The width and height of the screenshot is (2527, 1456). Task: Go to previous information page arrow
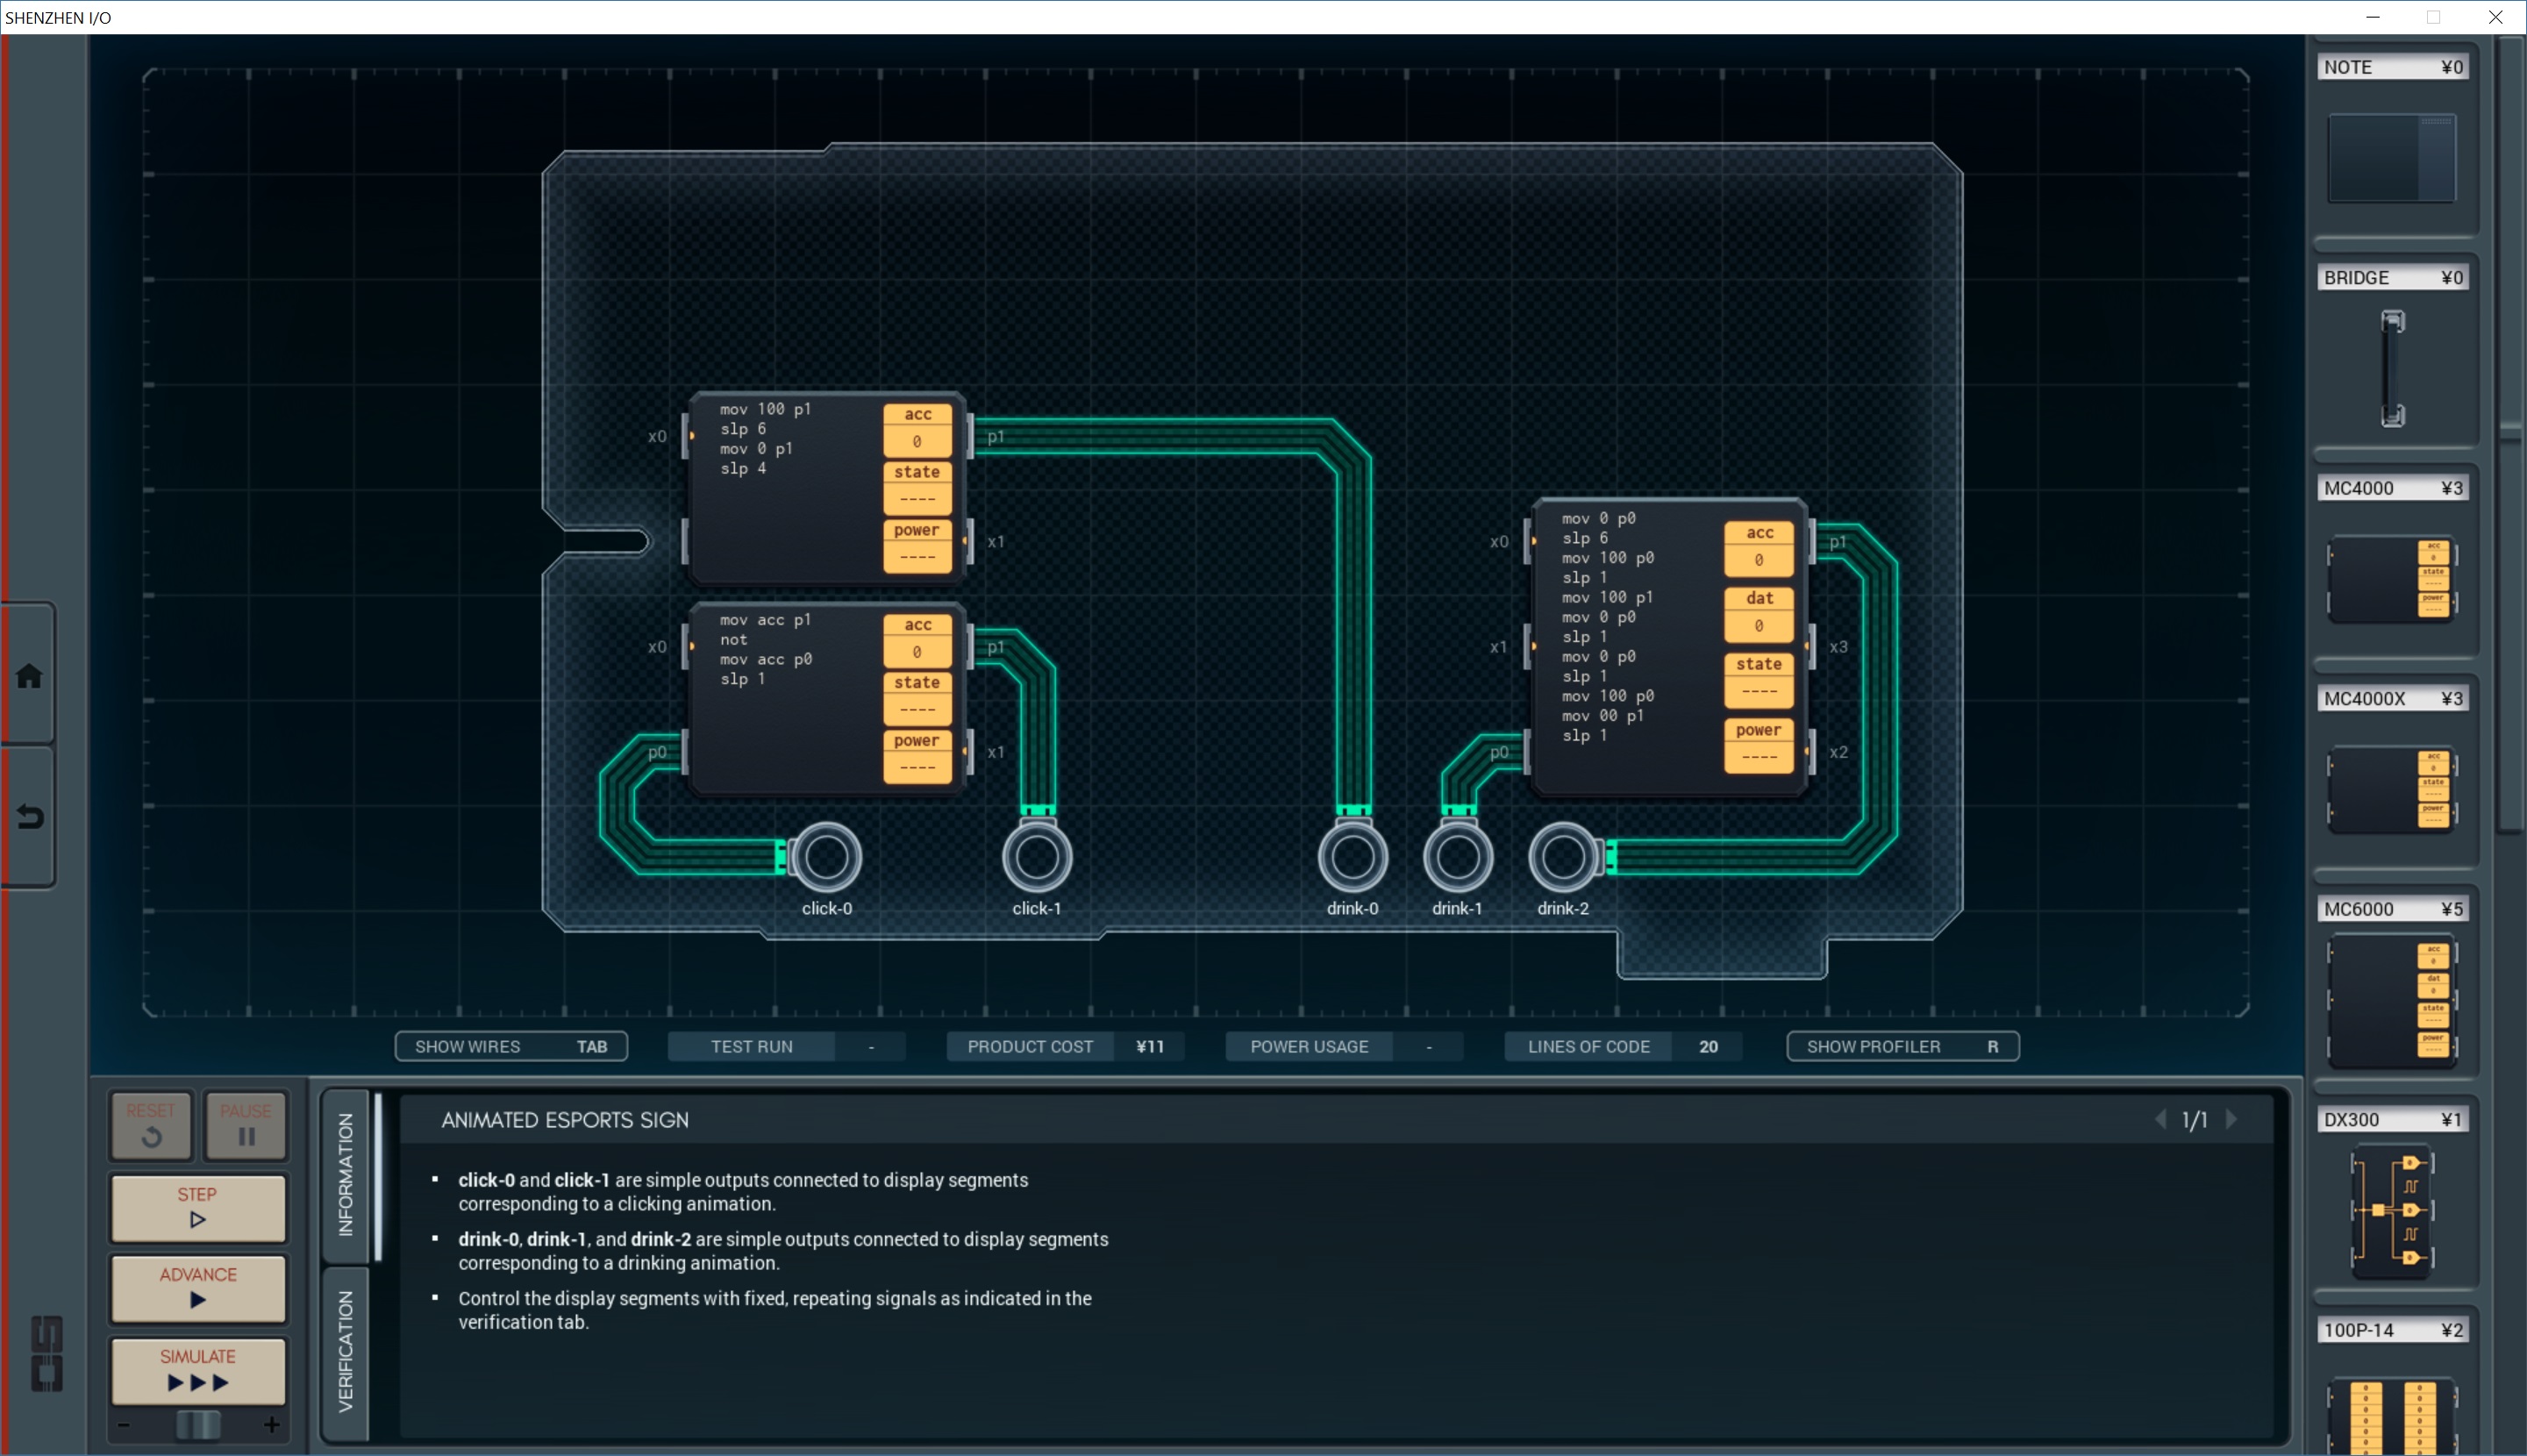pyautogui.click(x=2160, y=1120)
